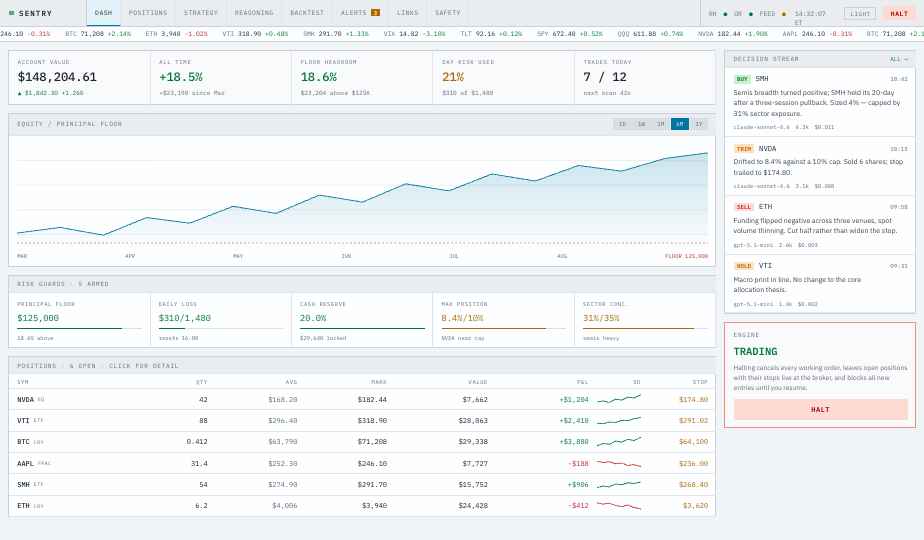Click the Sector Conc progress bar
This screenshot has width=924, height=540.
point(645,328)
